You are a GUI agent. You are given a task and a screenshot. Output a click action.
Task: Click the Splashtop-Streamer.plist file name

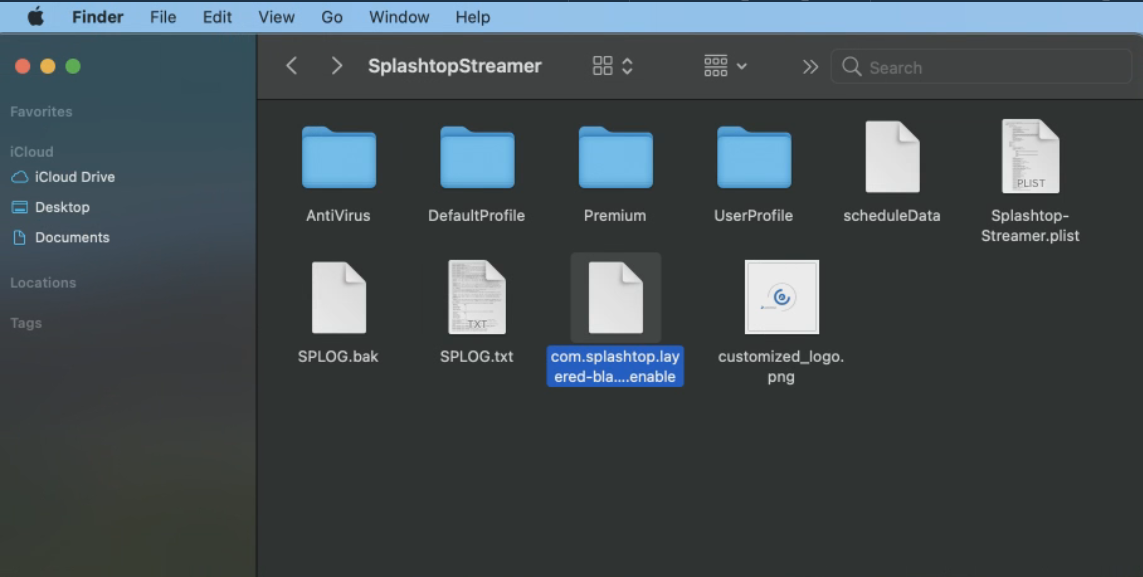(x=1030, y=226)
